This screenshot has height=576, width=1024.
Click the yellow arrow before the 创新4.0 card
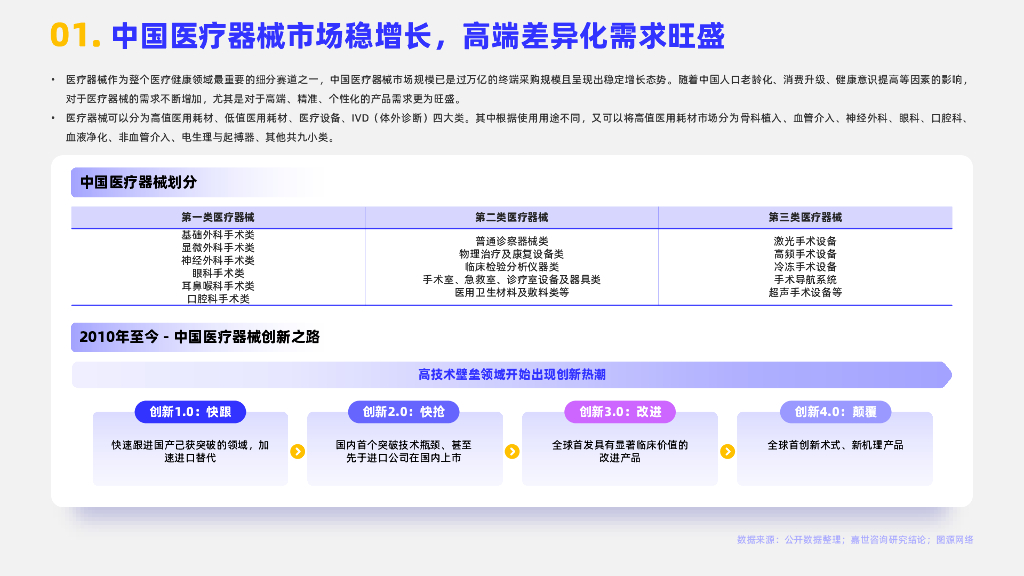point(727,451)
